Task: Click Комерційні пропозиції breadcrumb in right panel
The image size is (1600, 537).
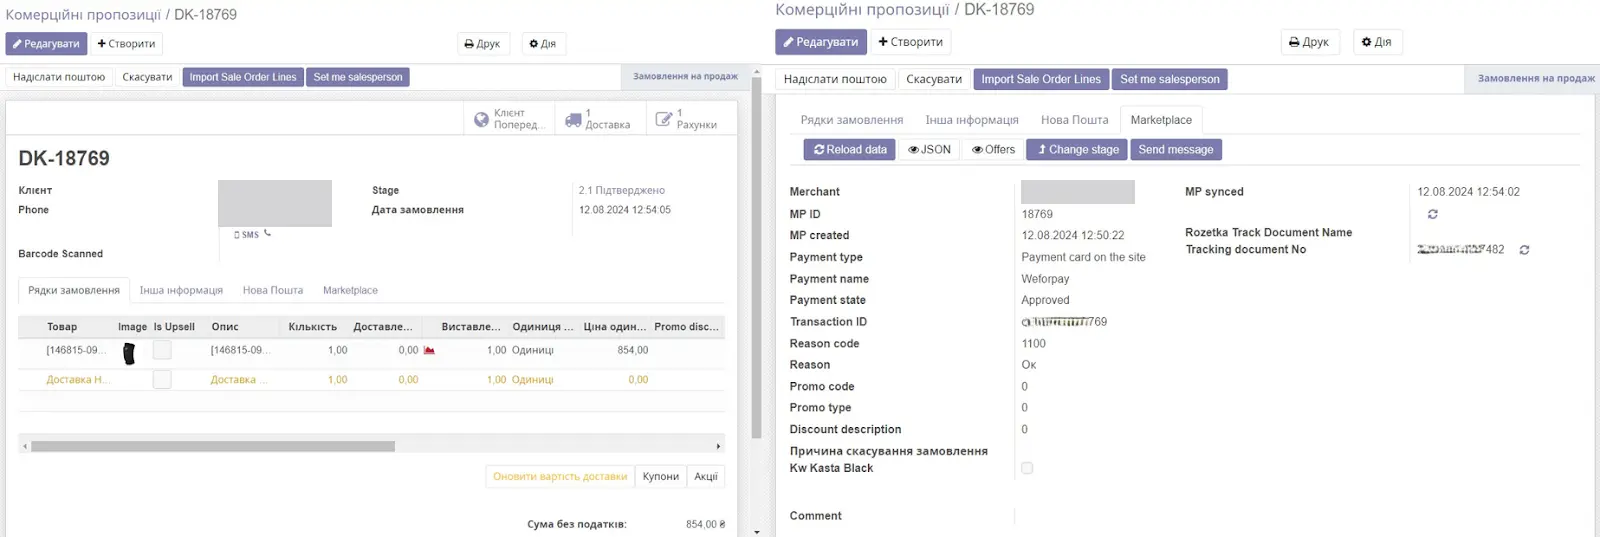Action: click(x=862, y=10)
